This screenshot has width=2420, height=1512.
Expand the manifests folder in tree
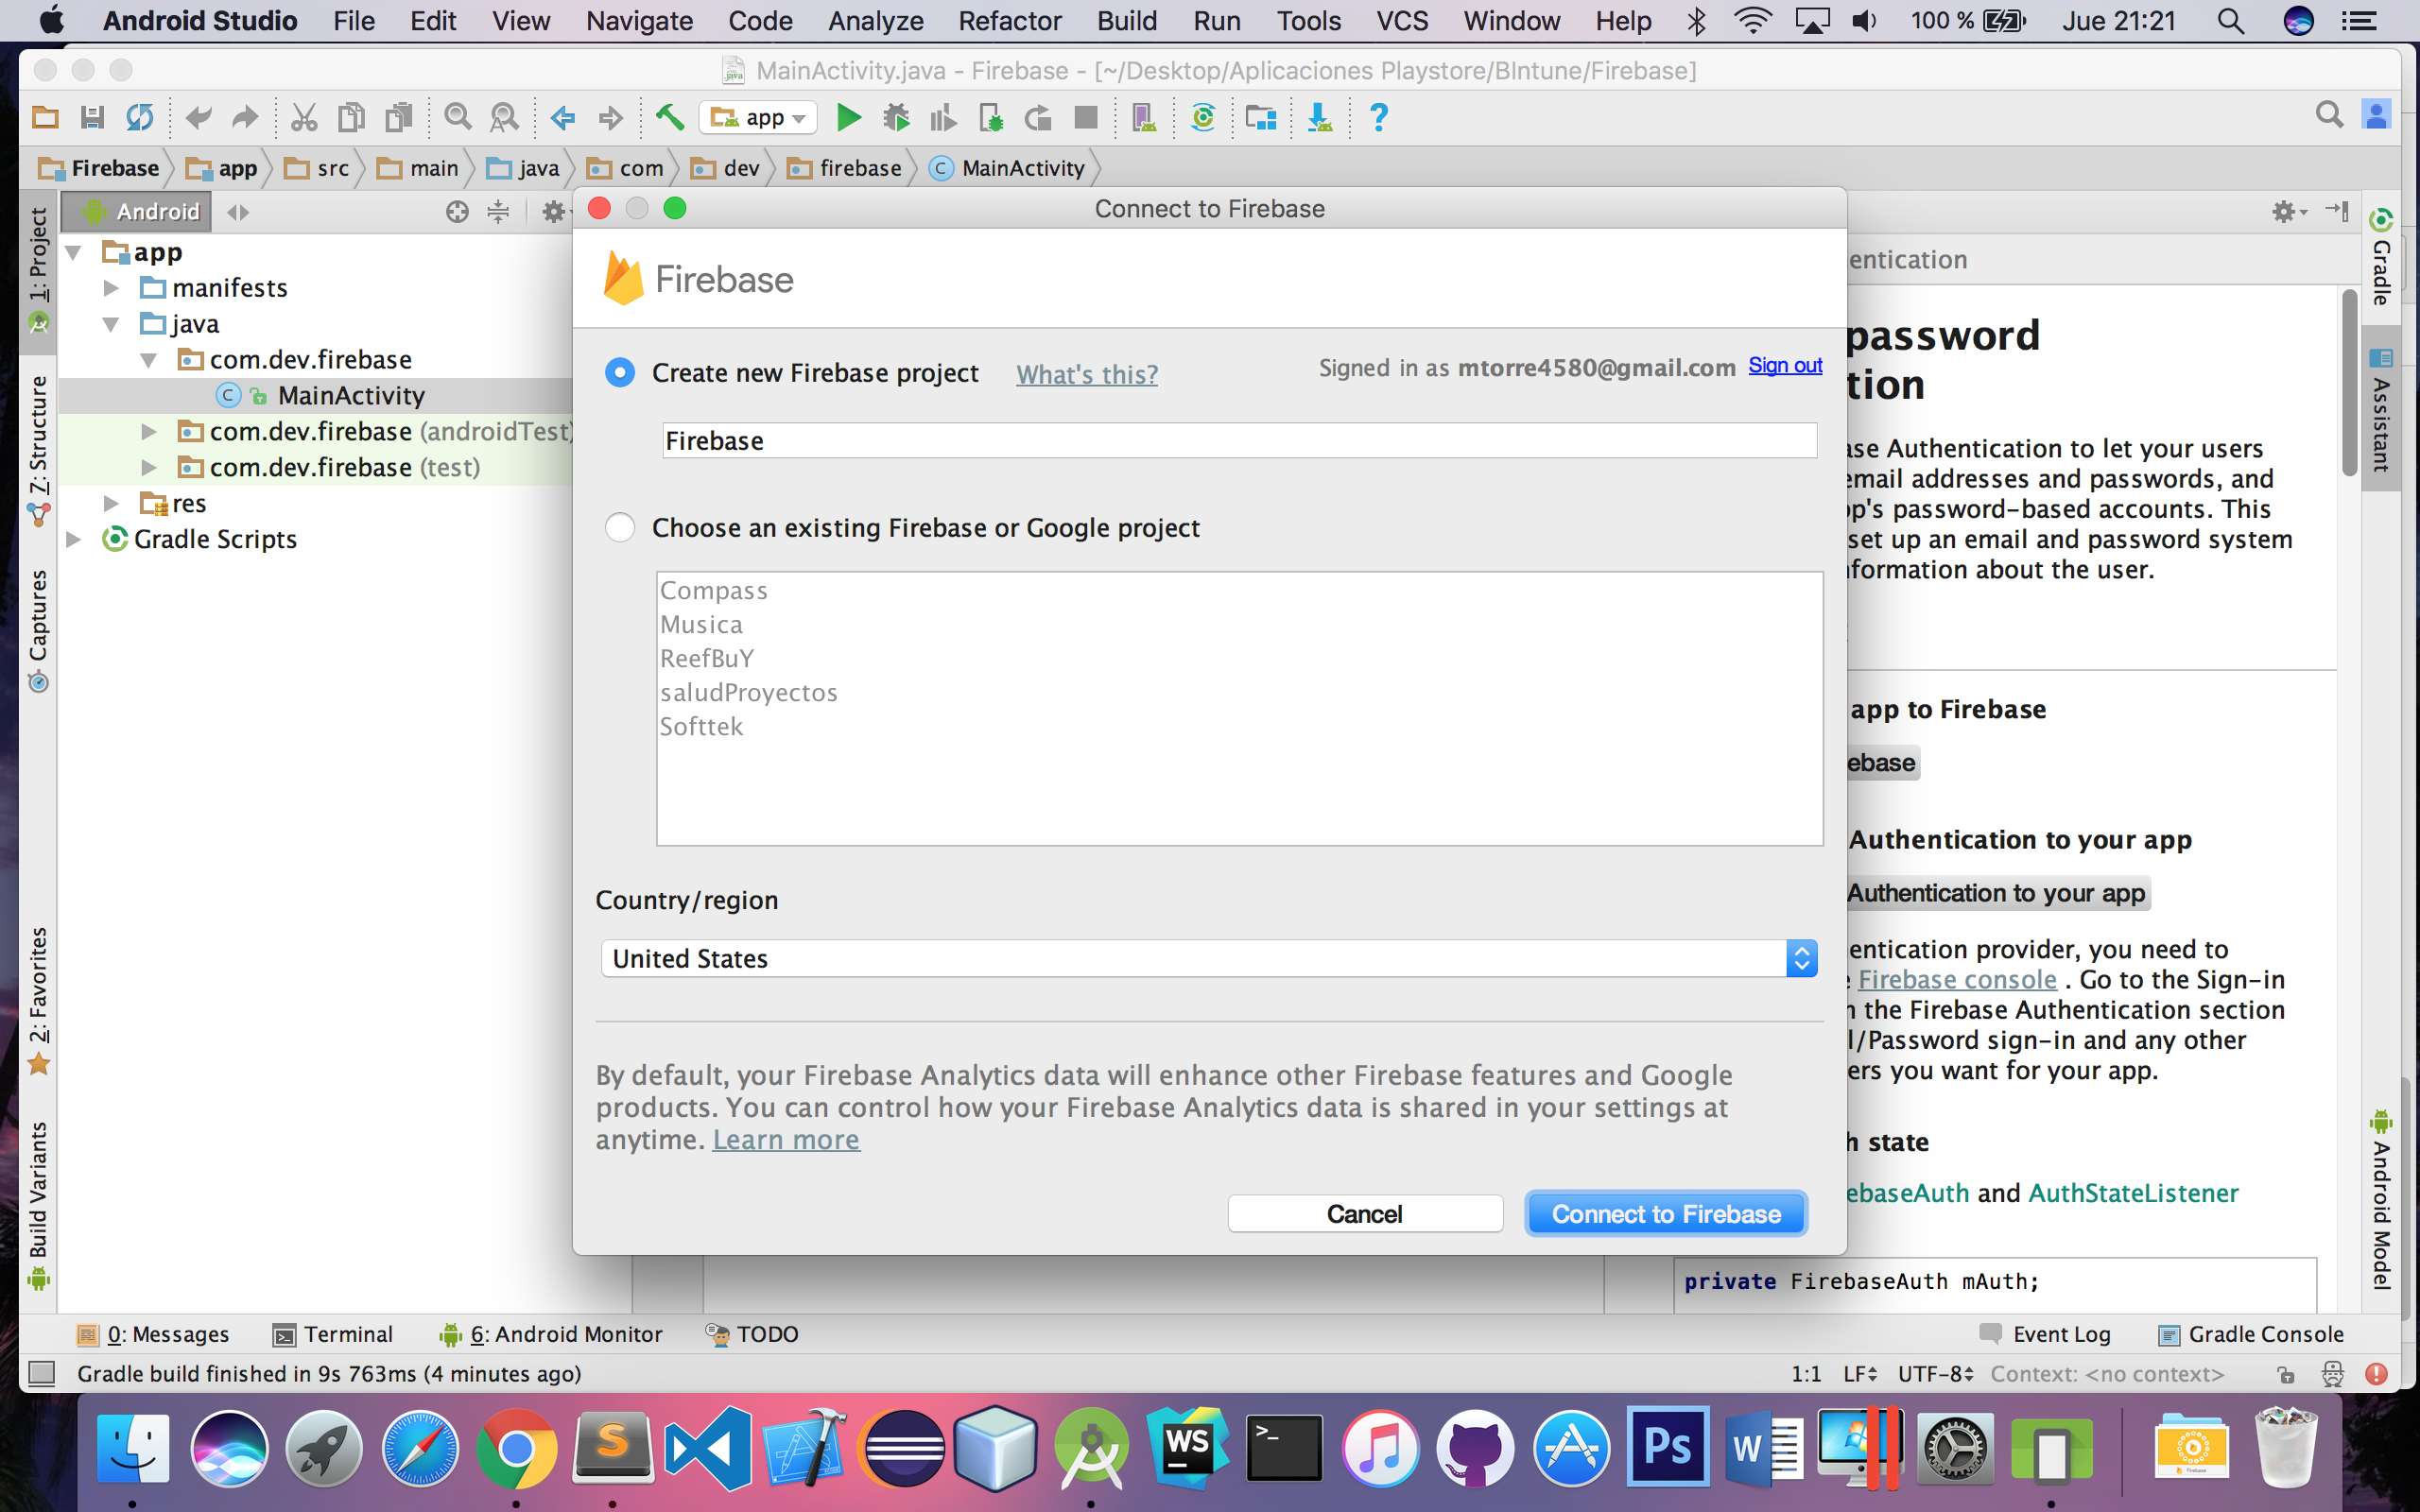pos(112,288)
